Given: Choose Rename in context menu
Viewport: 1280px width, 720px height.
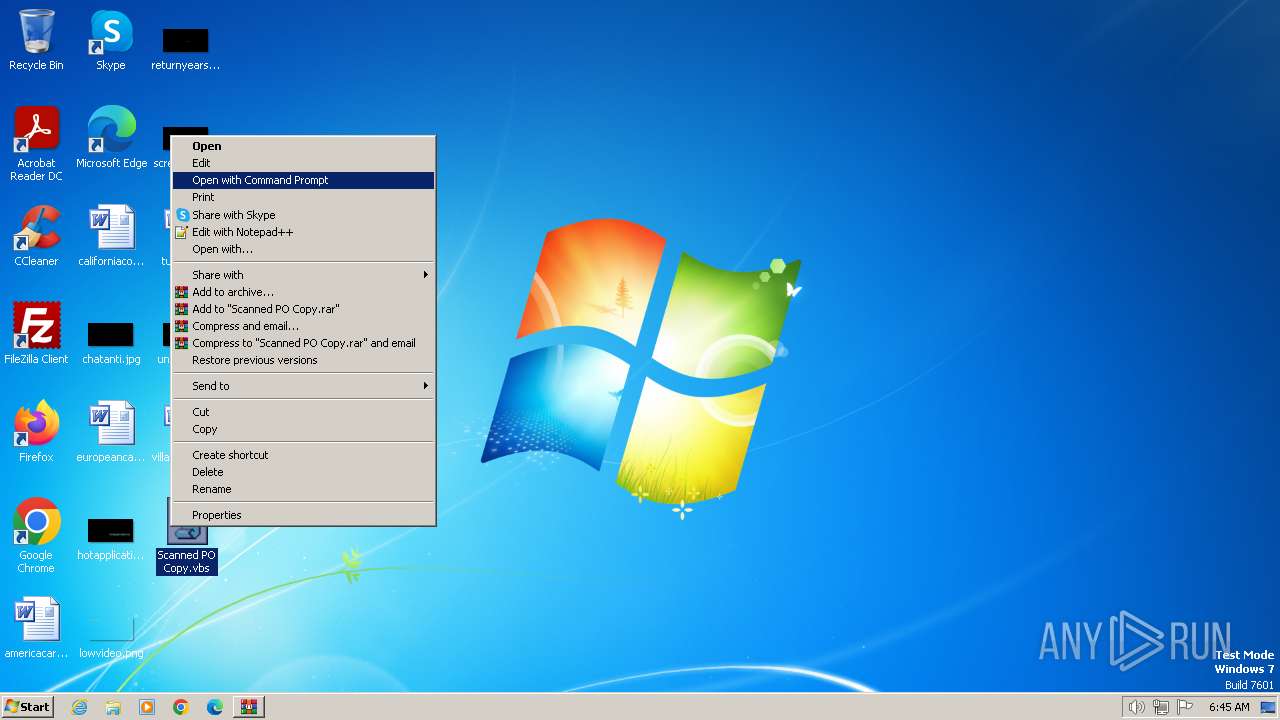Looking at the screenshot, I should pos(303,489).
